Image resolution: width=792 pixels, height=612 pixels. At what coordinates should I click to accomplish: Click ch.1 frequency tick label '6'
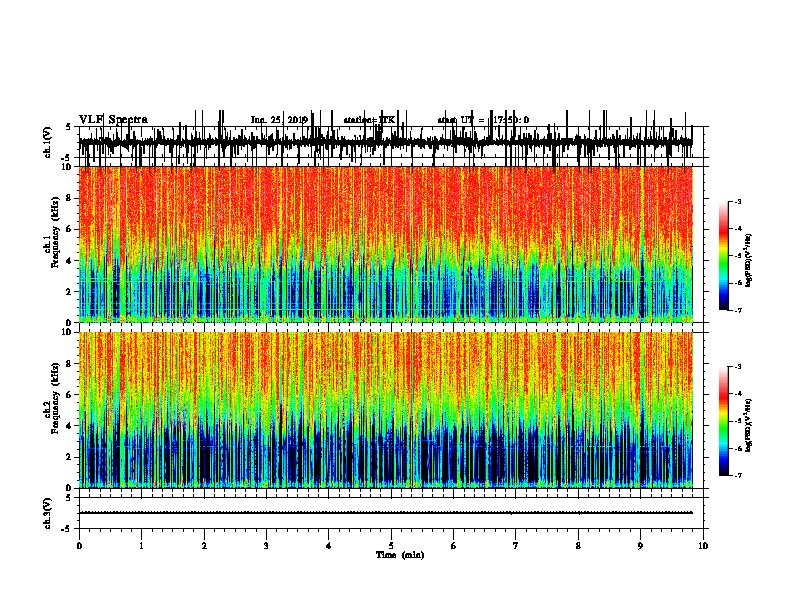click(69, 229)
